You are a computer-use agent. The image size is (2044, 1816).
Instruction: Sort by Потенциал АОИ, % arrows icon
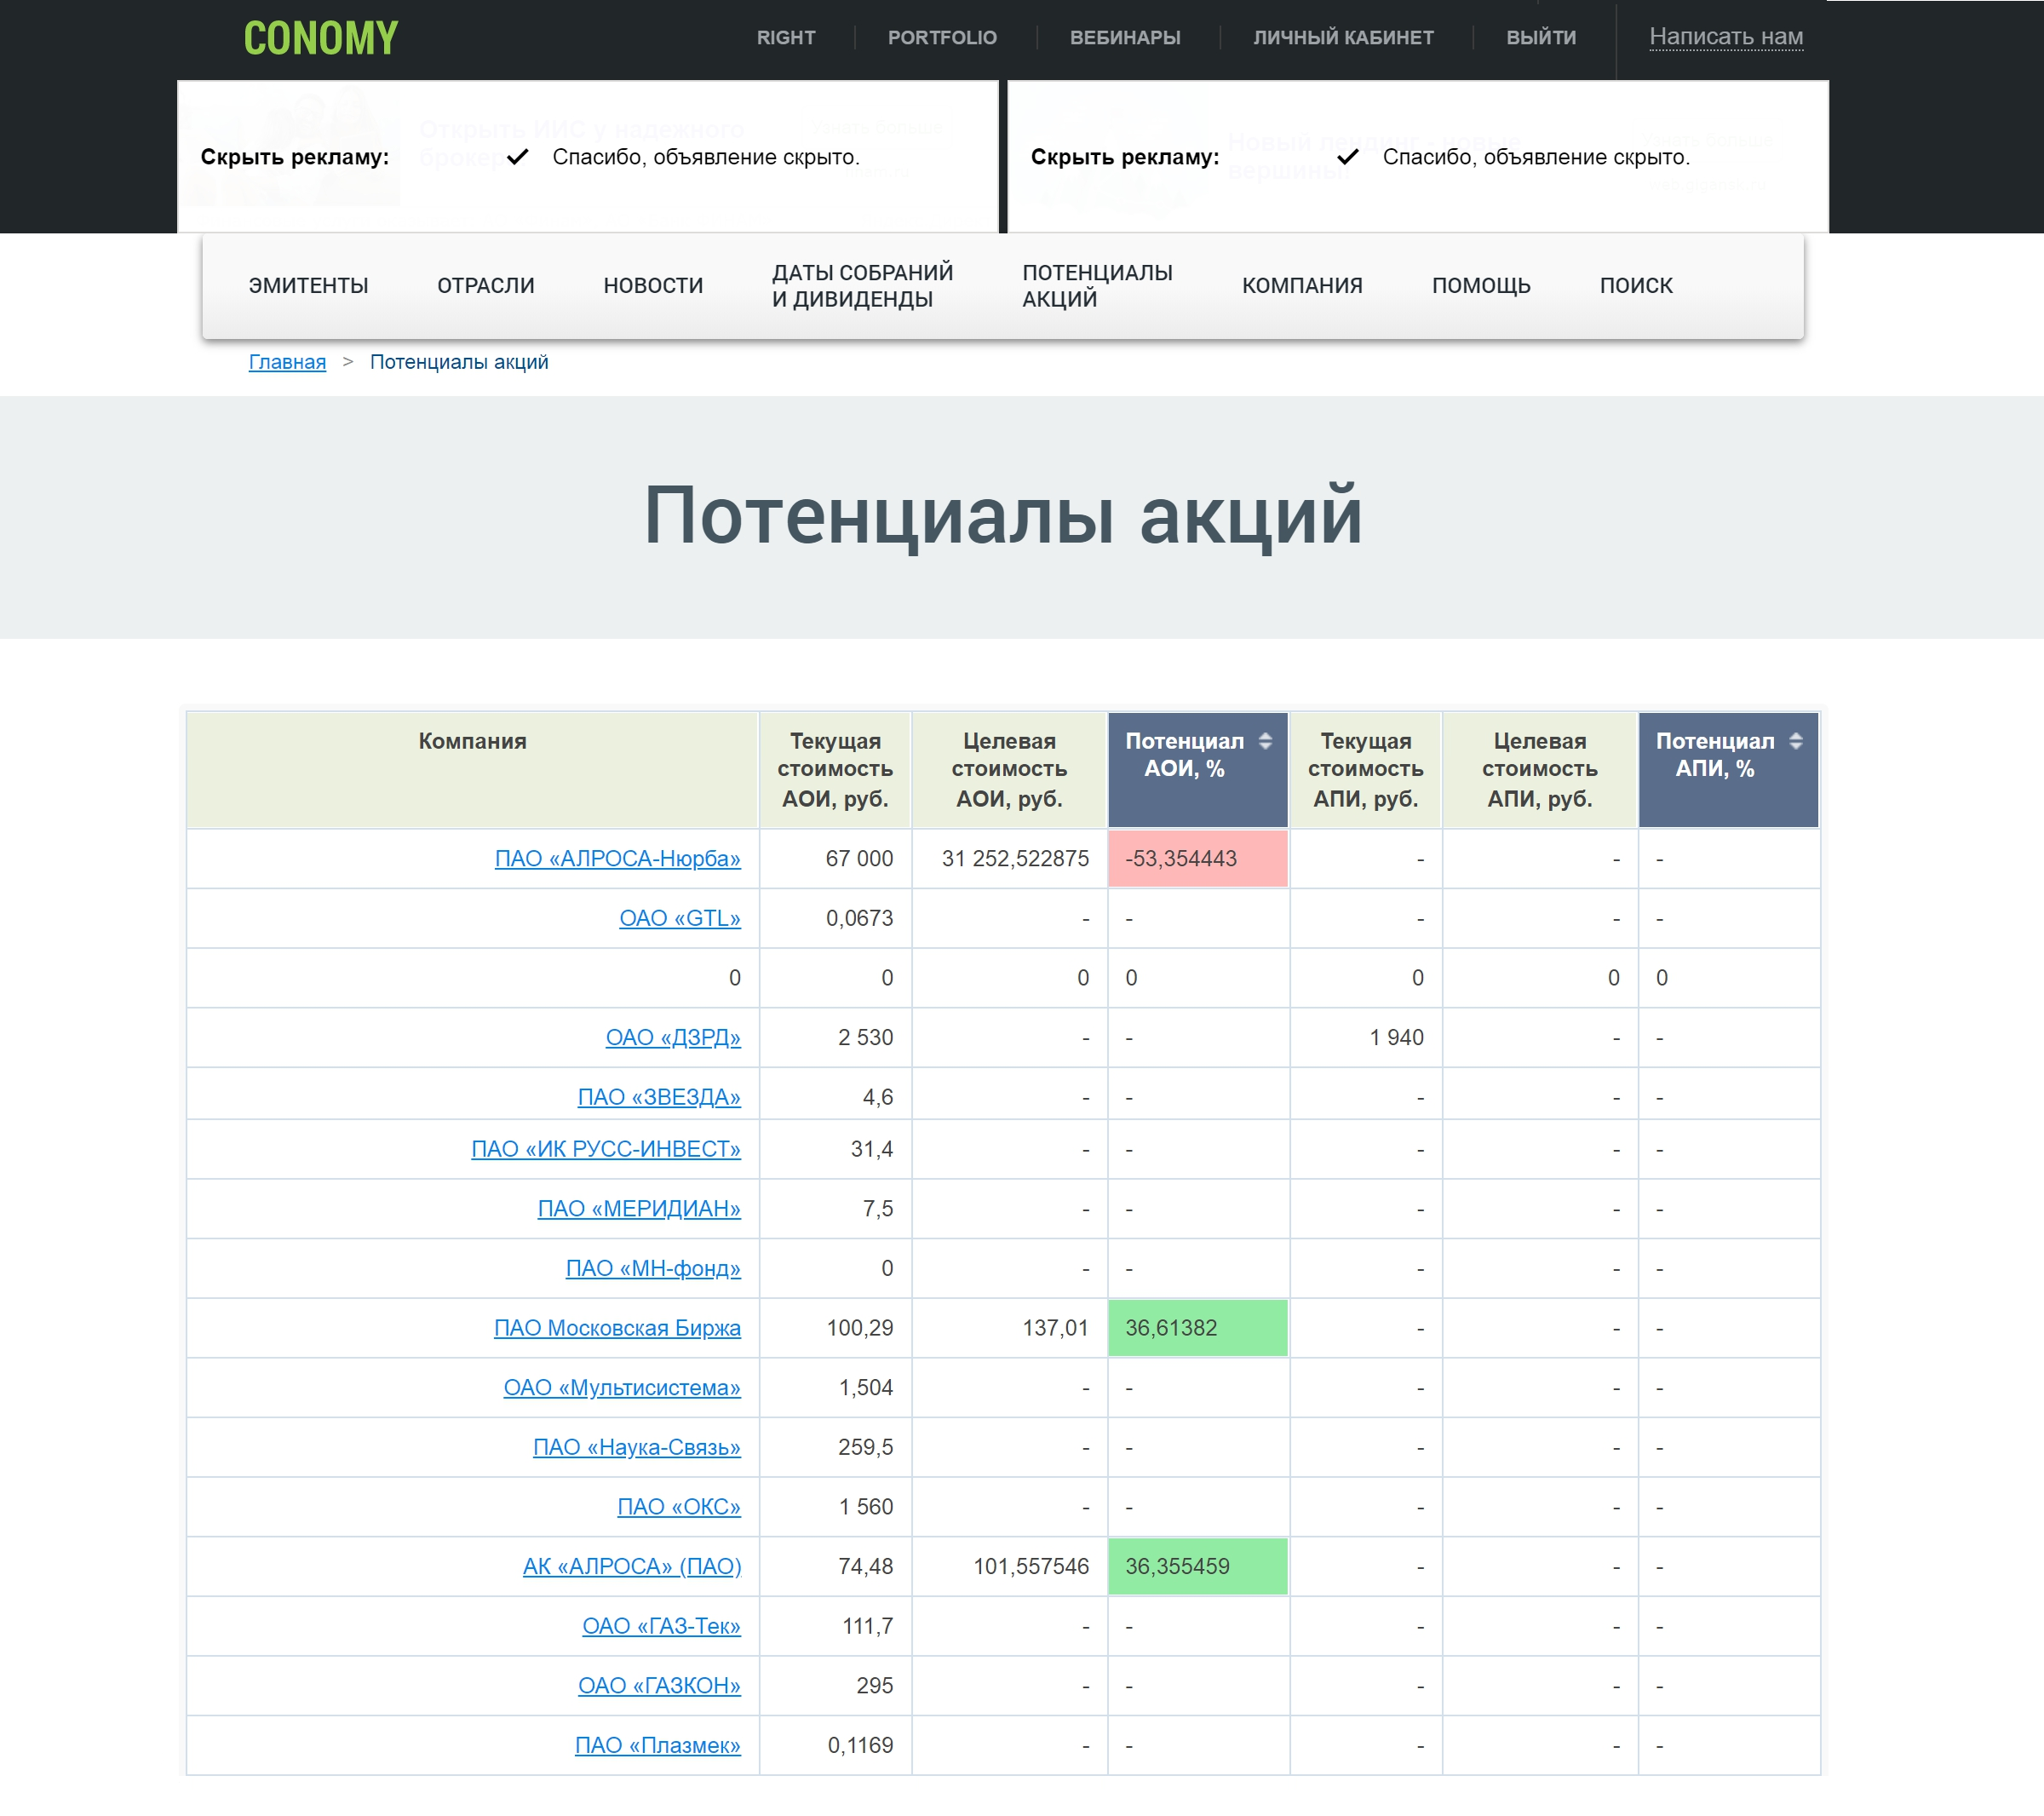pos(1265,741)
